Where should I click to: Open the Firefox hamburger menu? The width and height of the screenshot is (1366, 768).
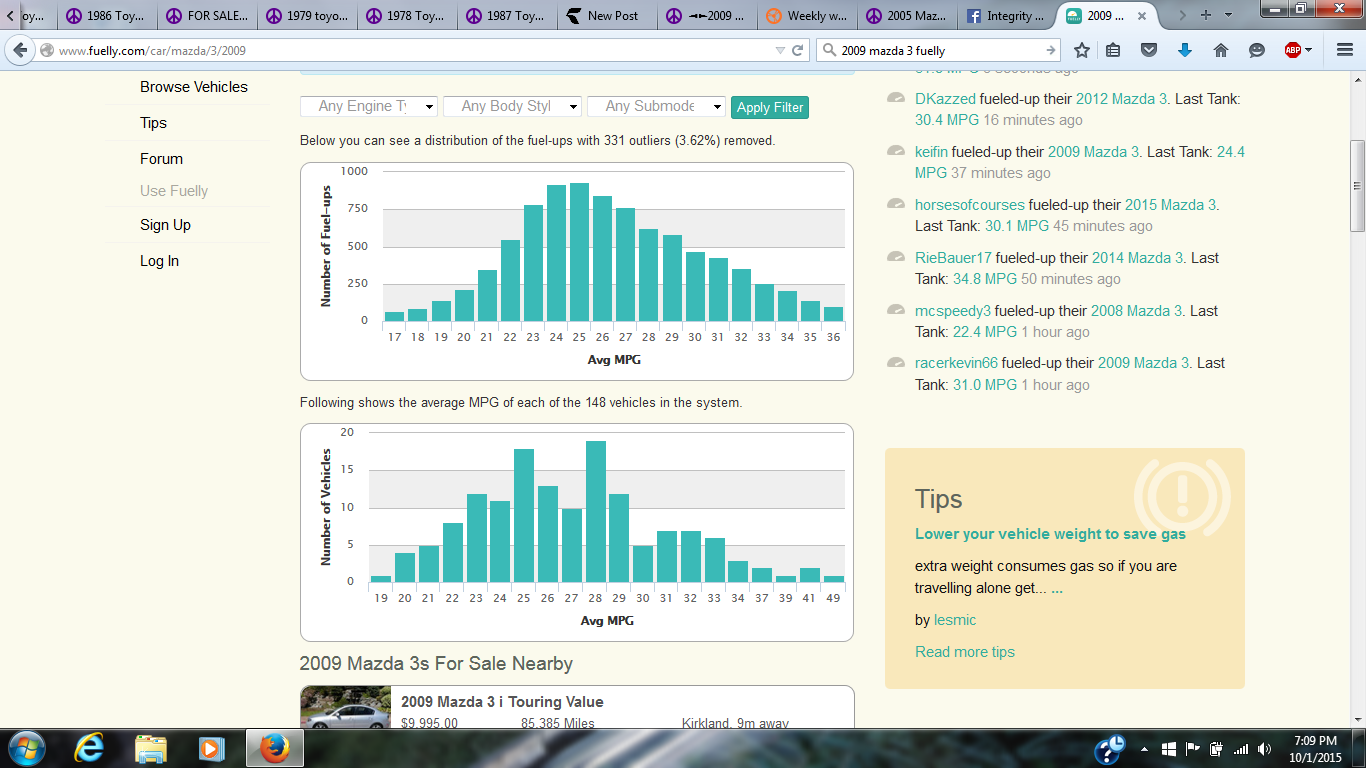coord(1345,50)
